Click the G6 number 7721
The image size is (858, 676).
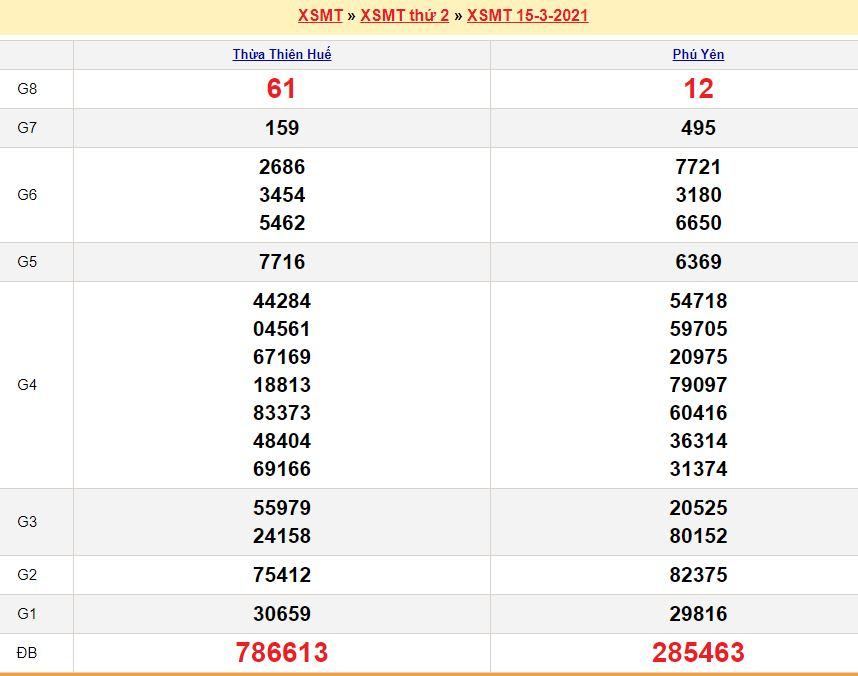698,167
